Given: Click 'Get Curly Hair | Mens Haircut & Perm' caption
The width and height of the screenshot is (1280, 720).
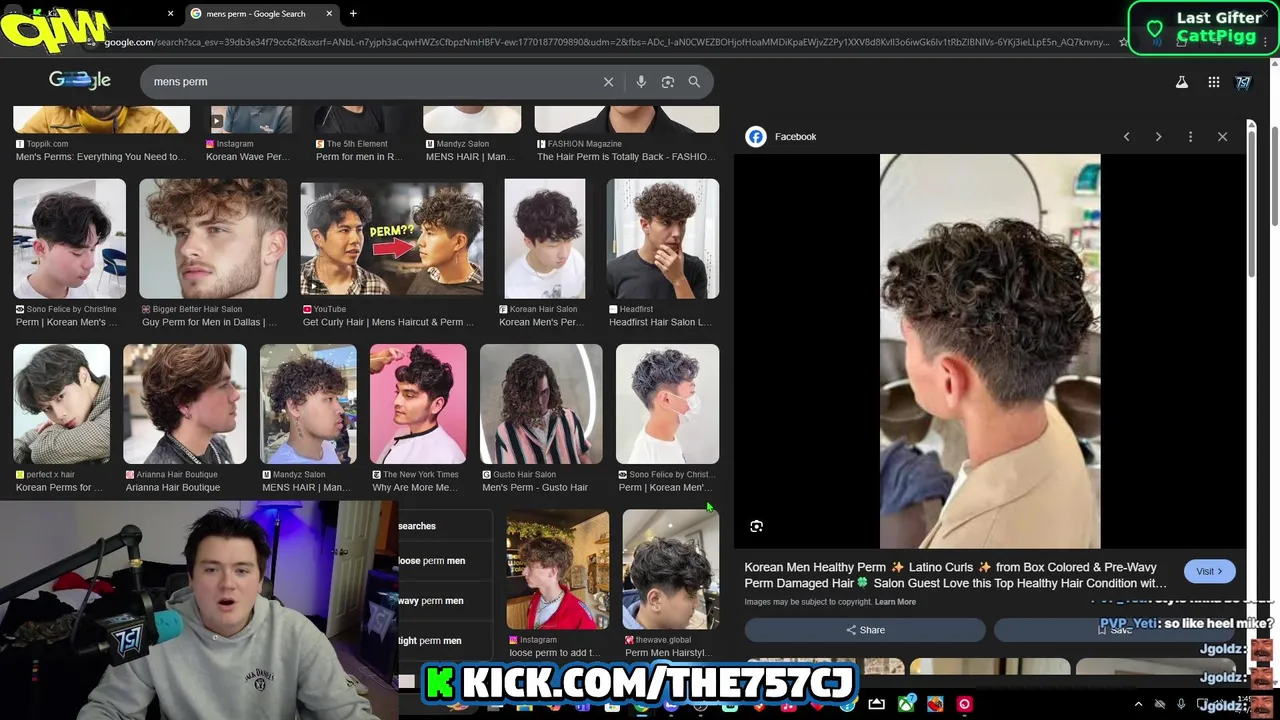Looking at the screenshot, I should [389, 322].
